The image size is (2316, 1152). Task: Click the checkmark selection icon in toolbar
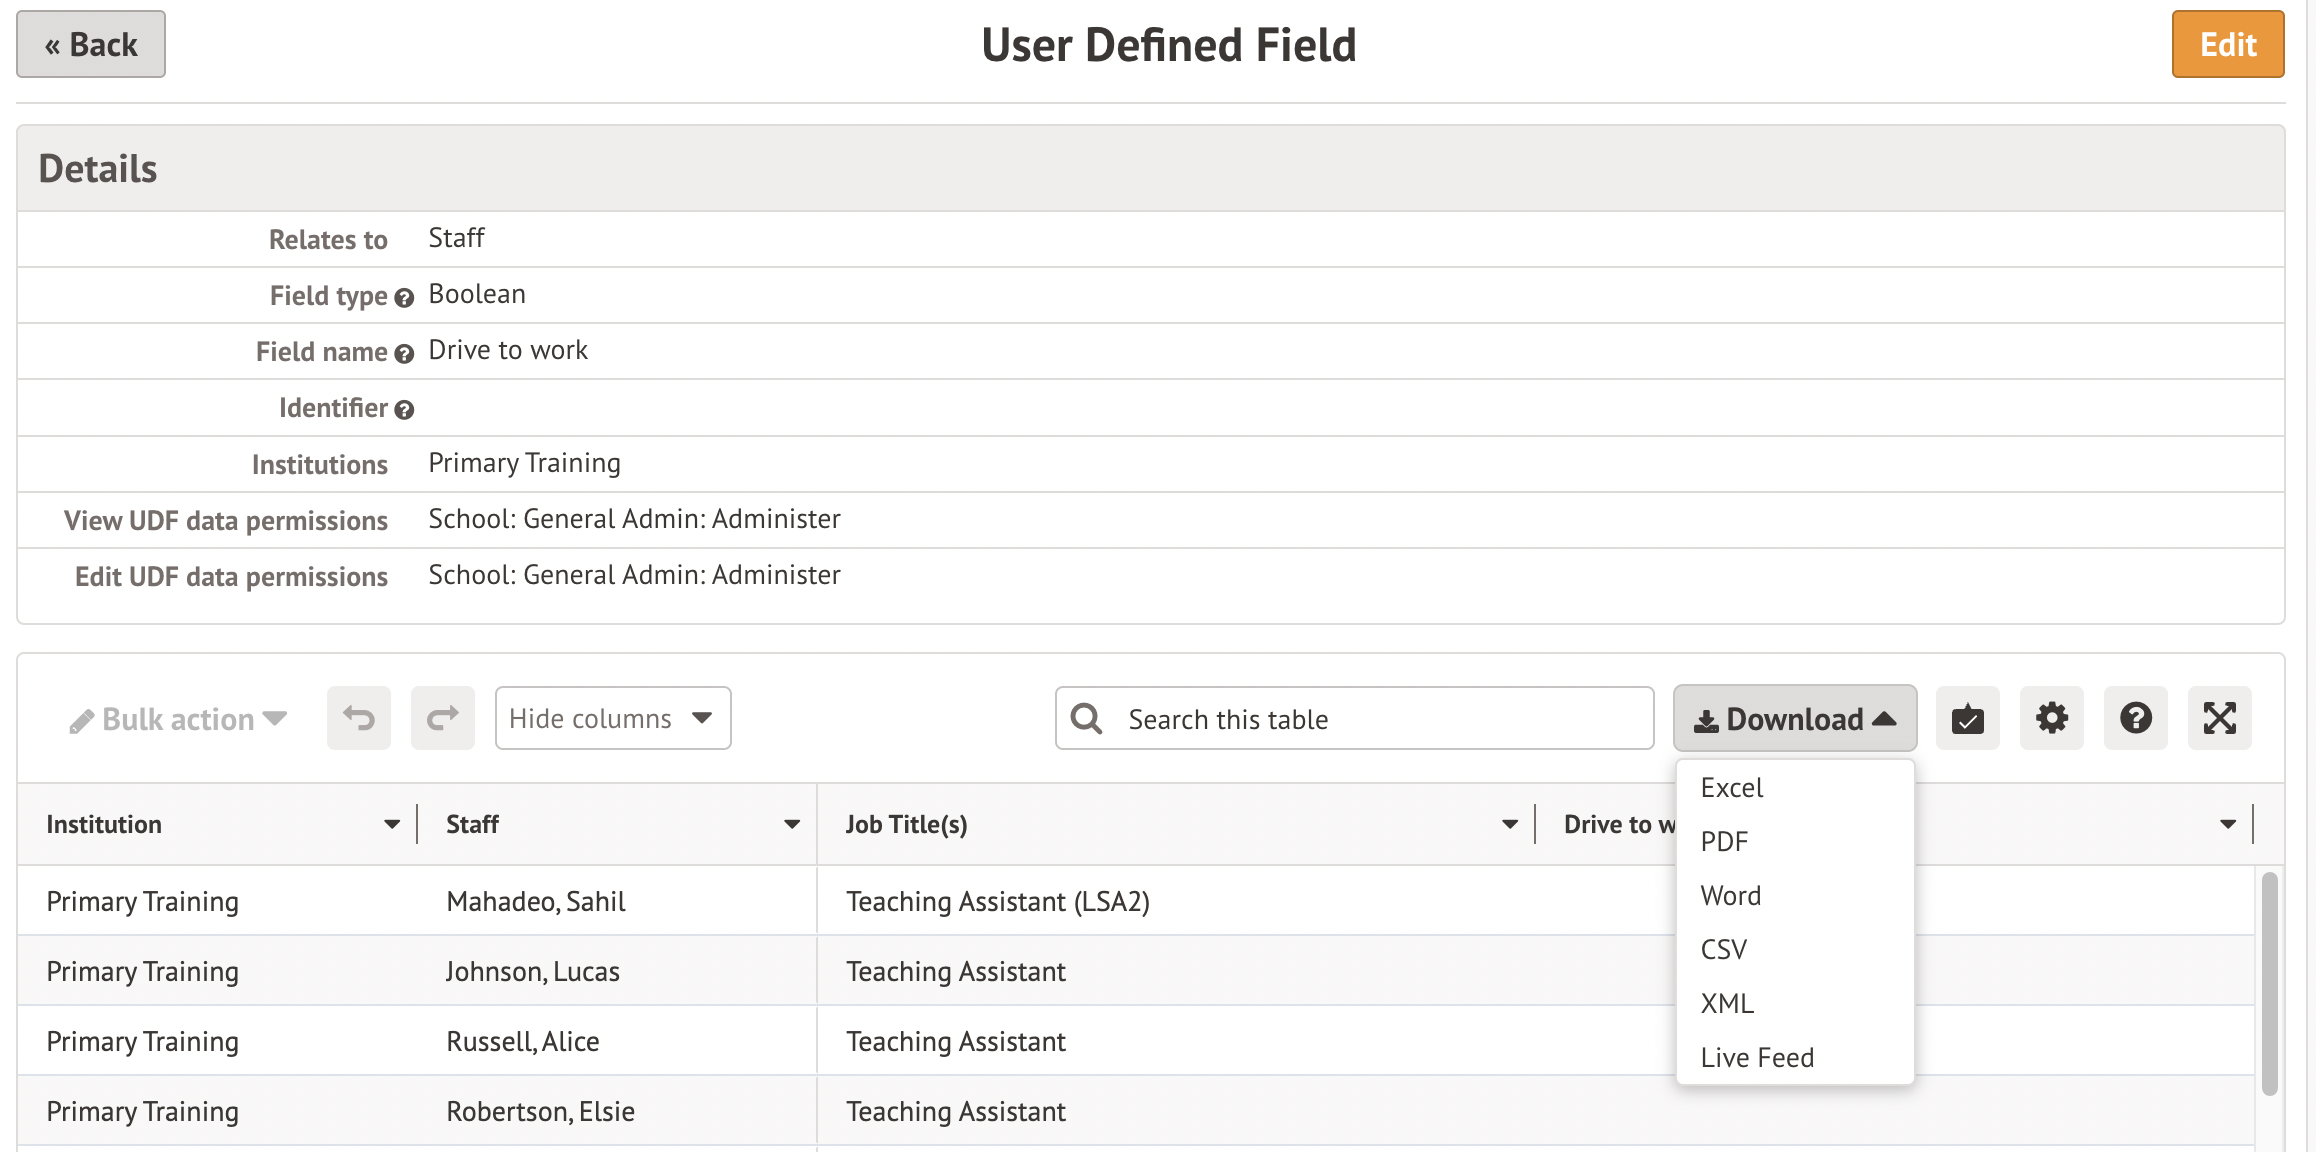pos(1967,718)
